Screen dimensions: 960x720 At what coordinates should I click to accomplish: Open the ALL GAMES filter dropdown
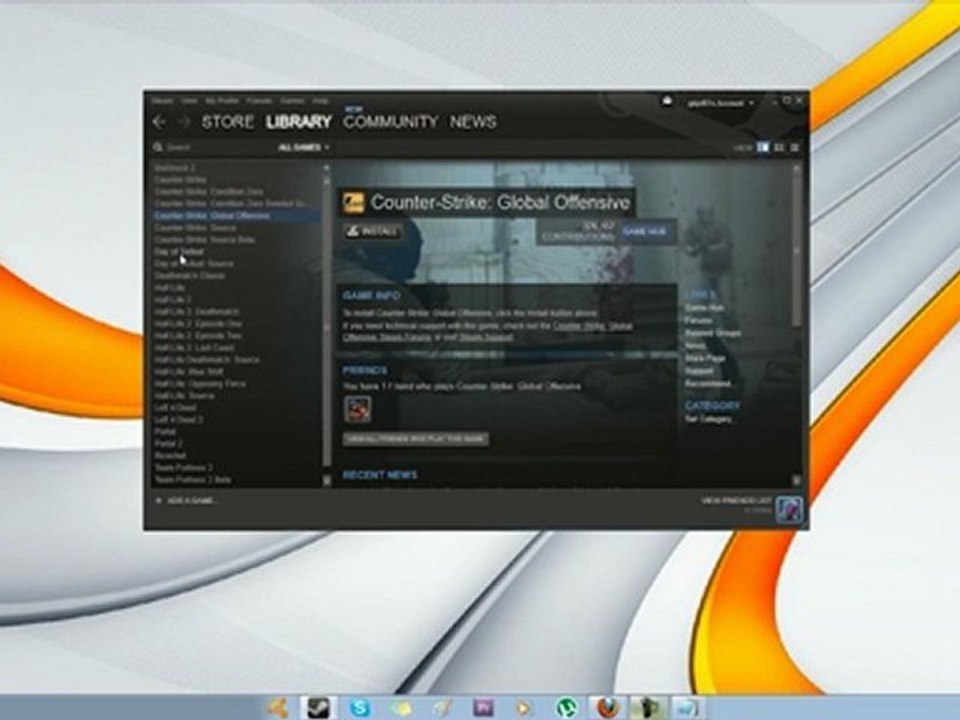[x=304, y=148]
